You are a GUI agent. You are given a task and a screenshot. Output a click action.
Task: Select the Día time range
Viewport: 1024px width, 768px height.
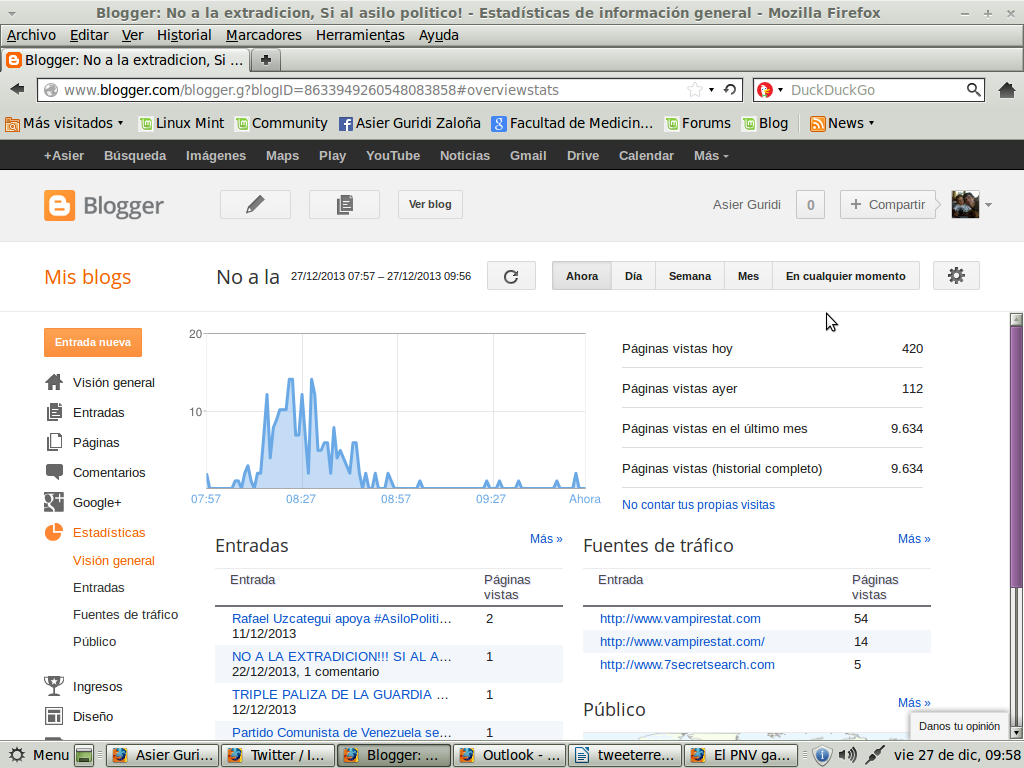tap(633, 276)
